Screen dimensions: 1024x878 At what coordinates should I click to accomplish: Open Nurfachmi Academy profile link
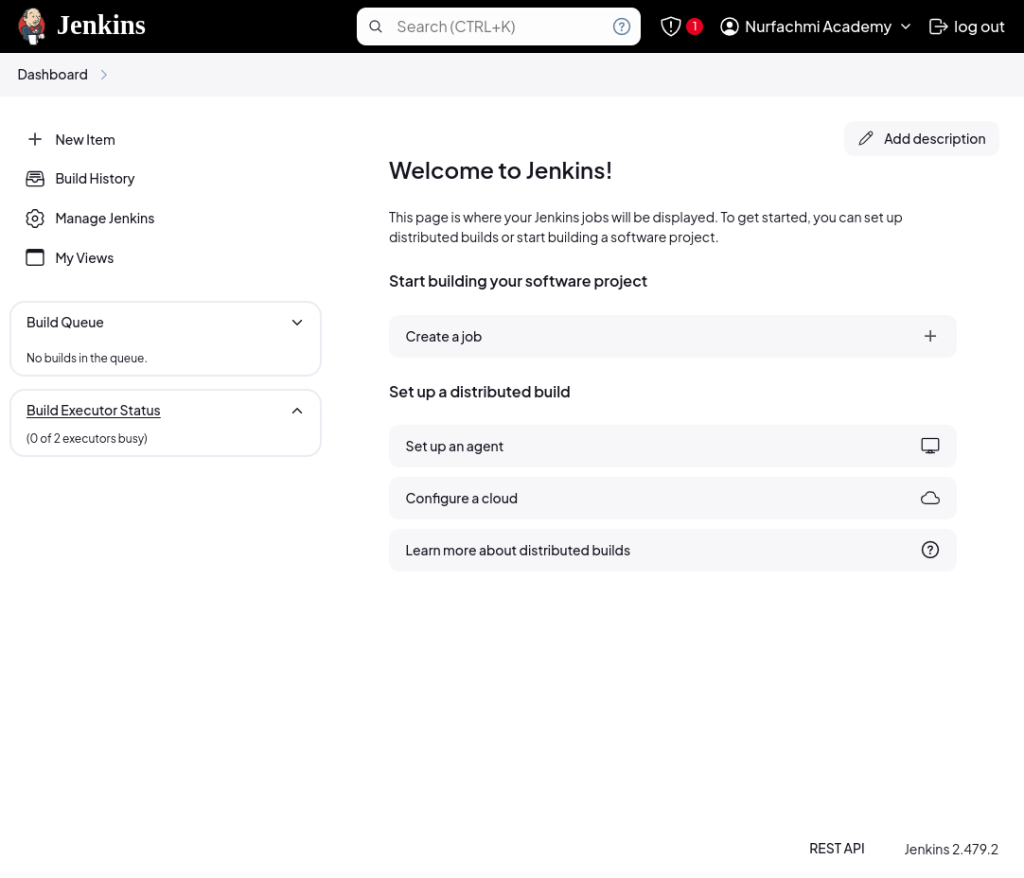818,27
